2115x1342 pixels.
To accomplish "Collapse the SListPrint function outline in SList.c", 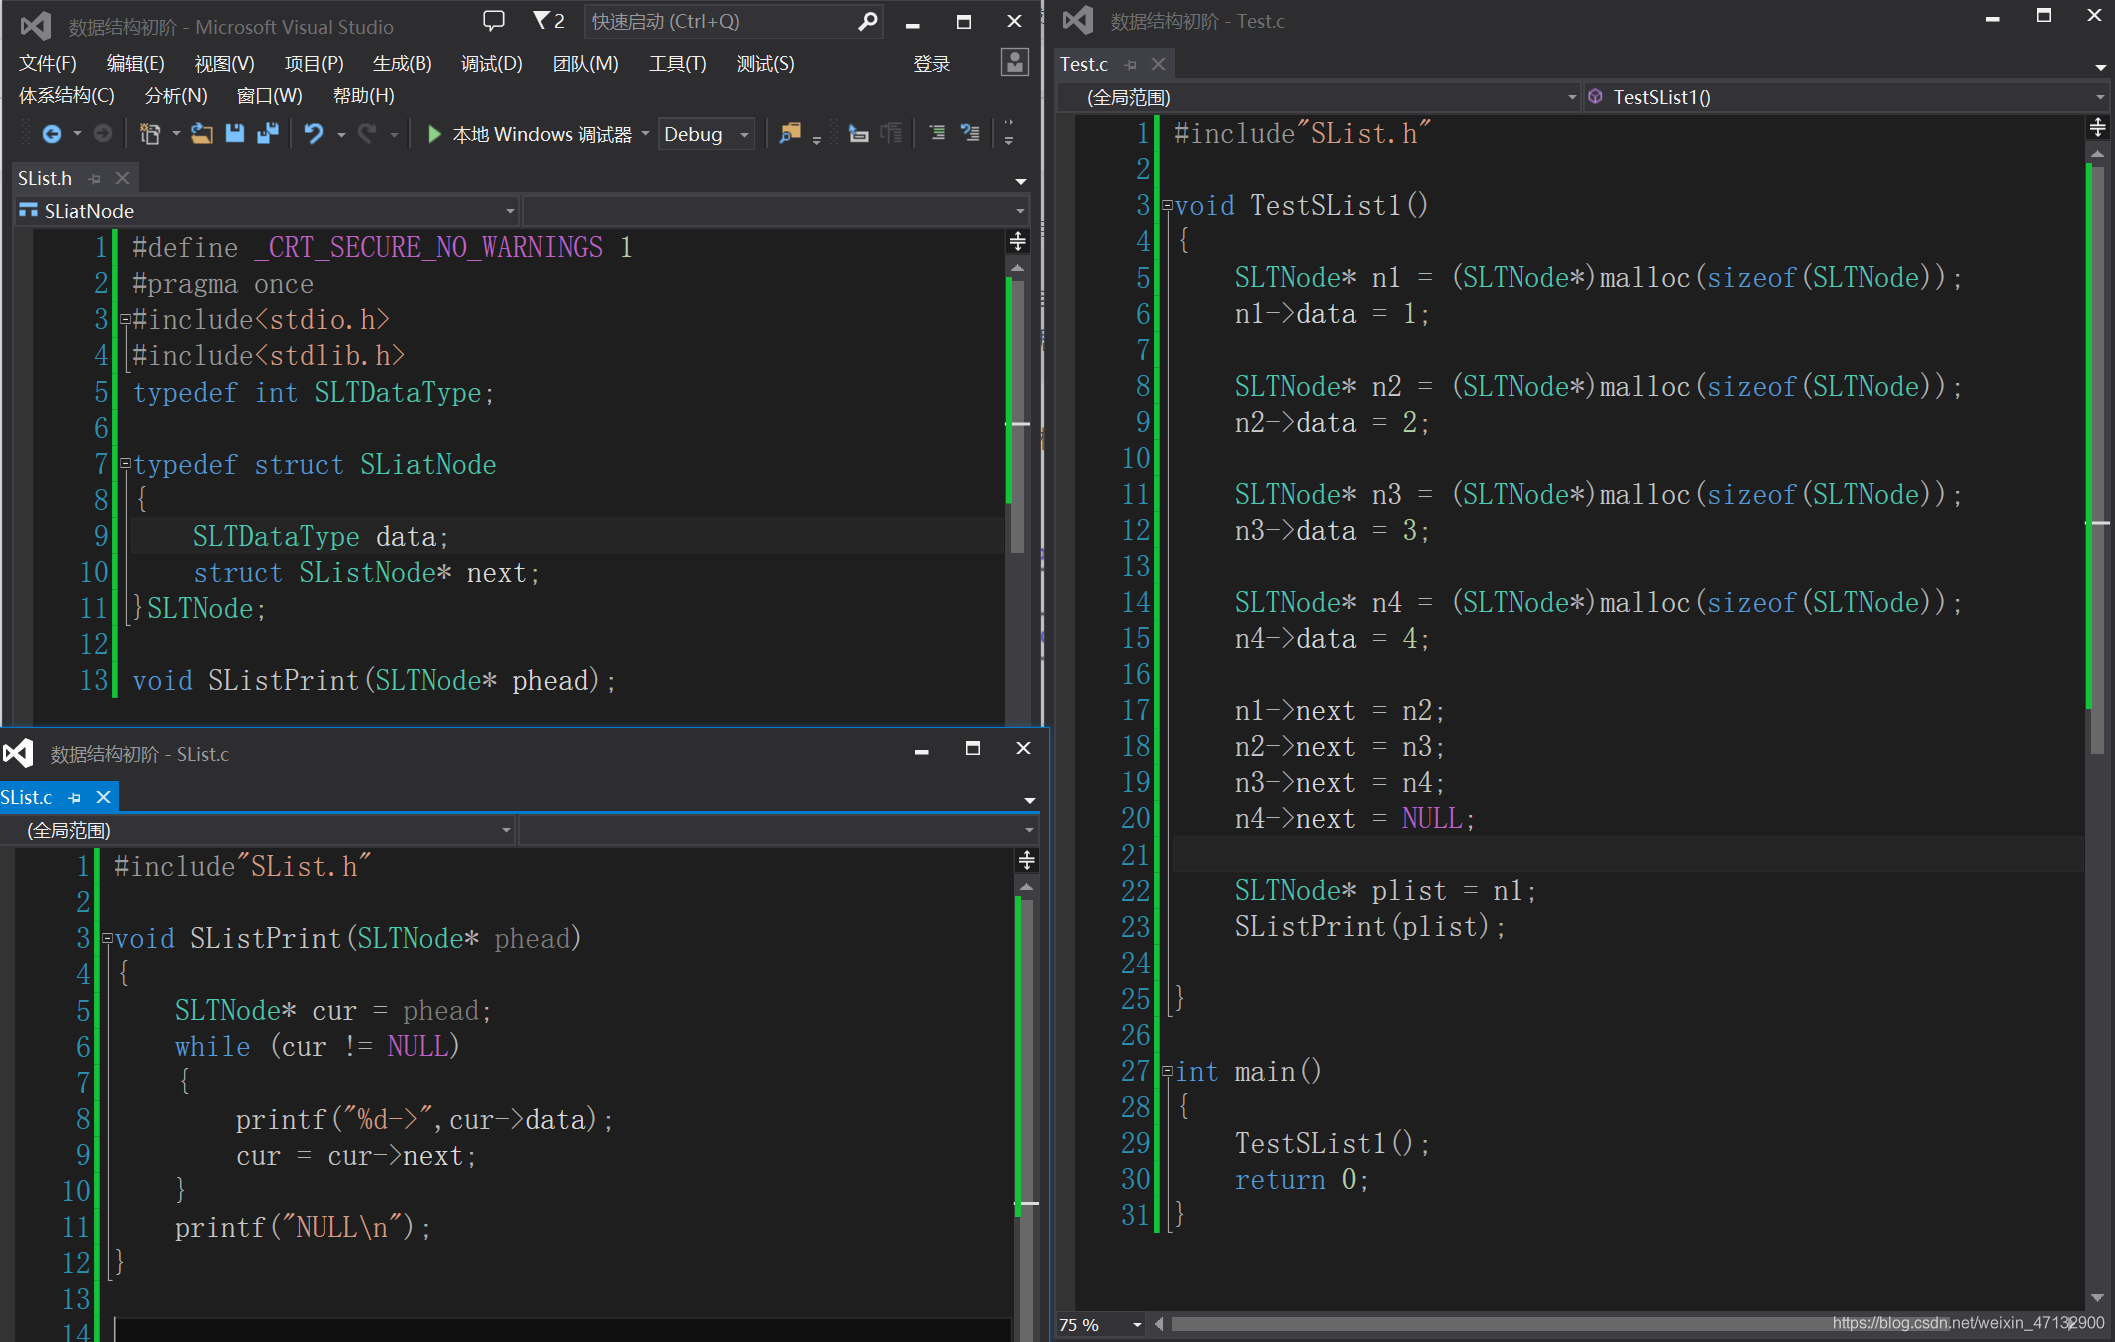I will coord(107,939).
